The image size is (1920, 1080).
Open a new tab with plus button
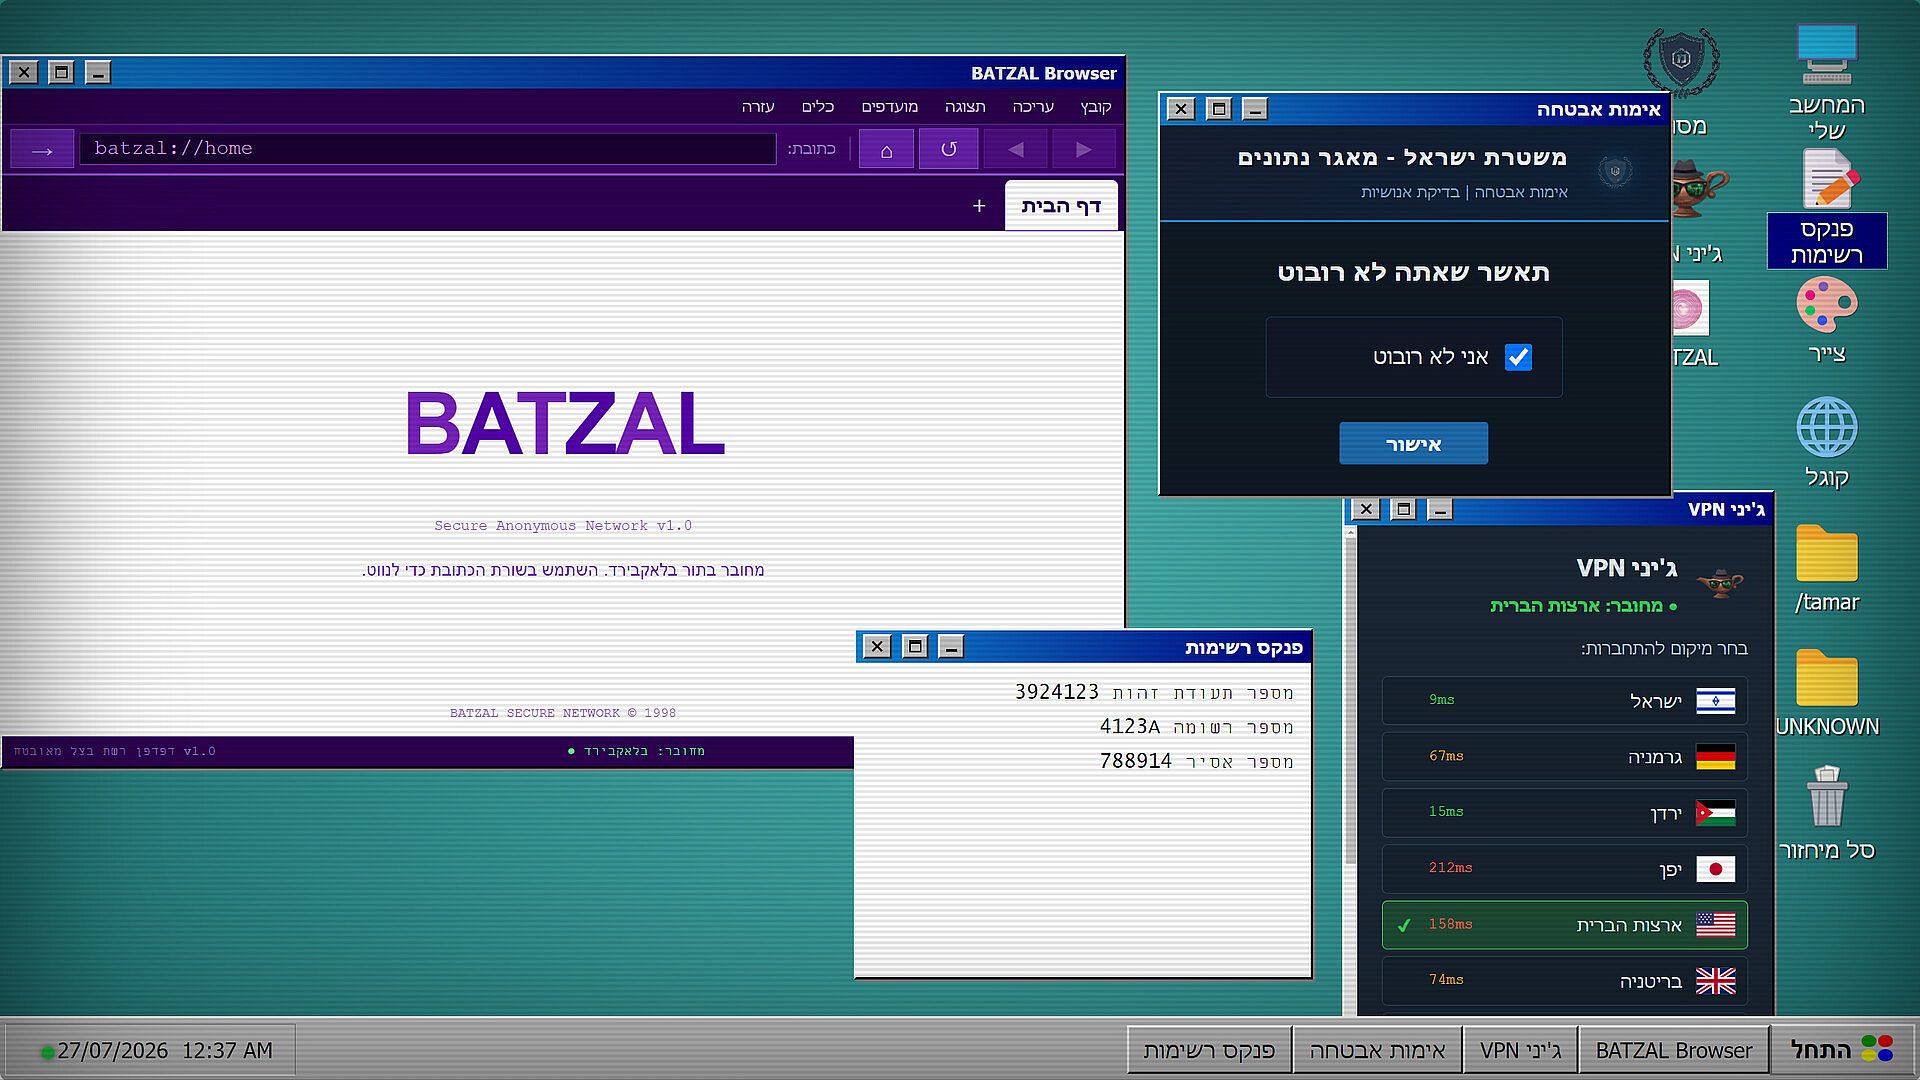979,206
